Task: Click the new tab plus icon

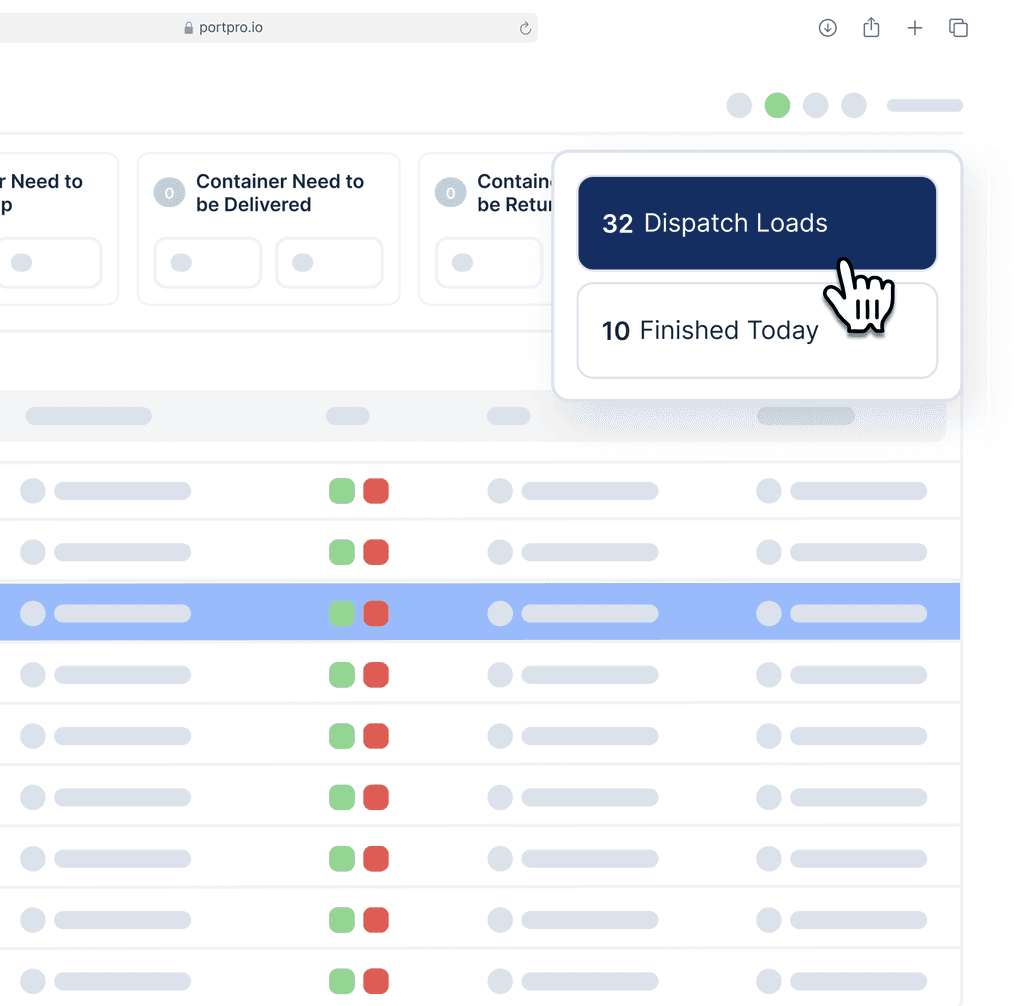Action: point(915,28)
